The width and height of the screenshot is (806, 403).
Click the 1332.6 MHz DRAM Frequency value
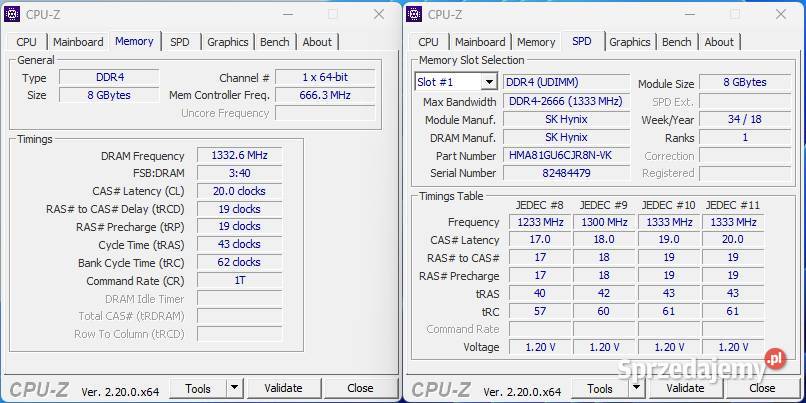[x=240, y=155]
